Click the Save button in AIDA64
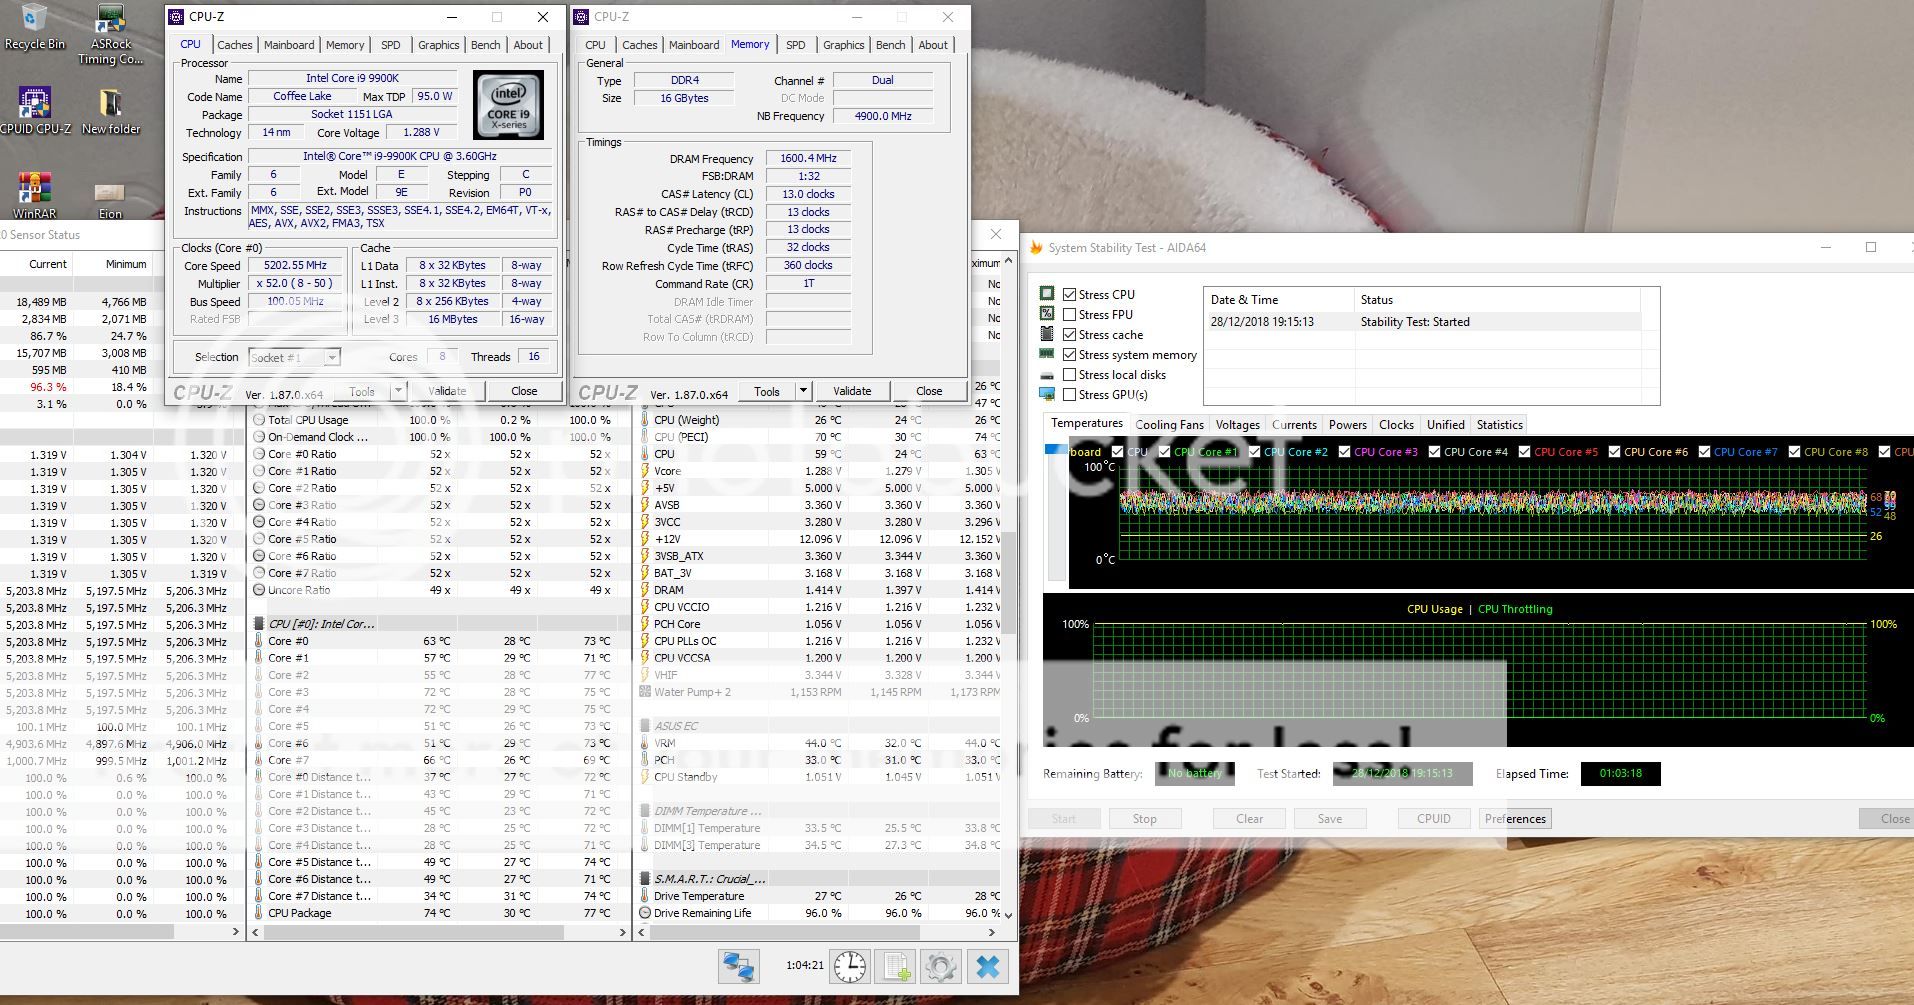Screen dimensions: 1914x1005 tap(1330, 818)
